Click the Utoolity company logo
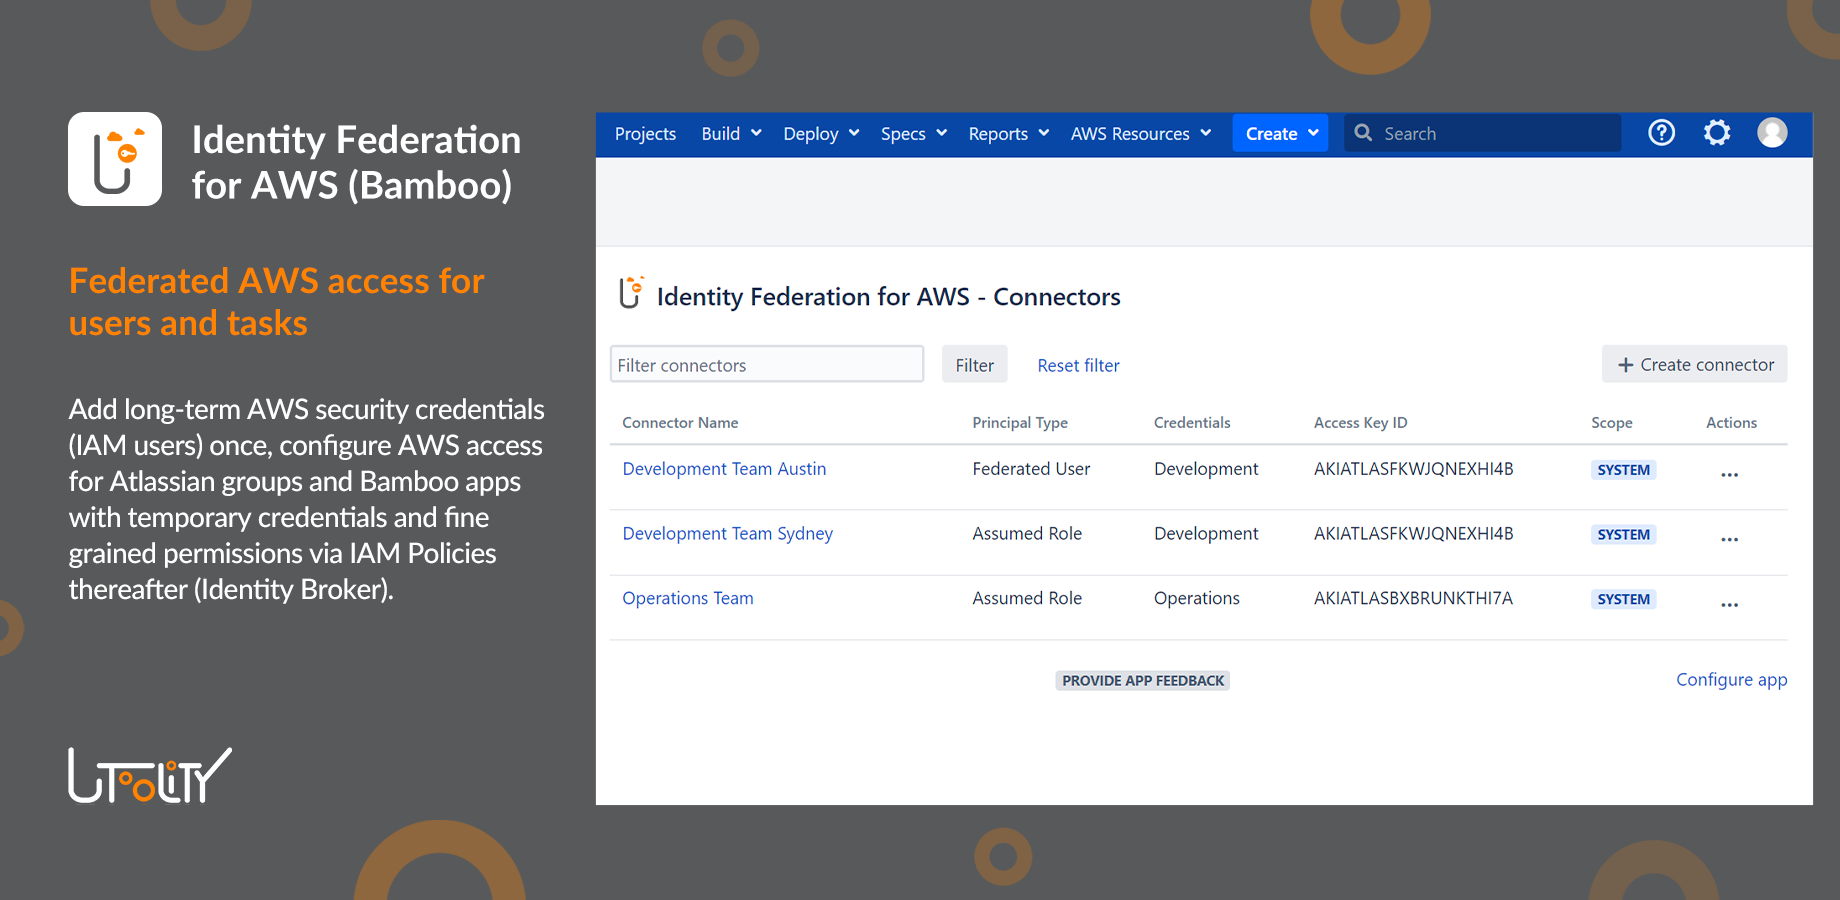The height and width of the screenshot is (900, 1840). pos(150,775)
